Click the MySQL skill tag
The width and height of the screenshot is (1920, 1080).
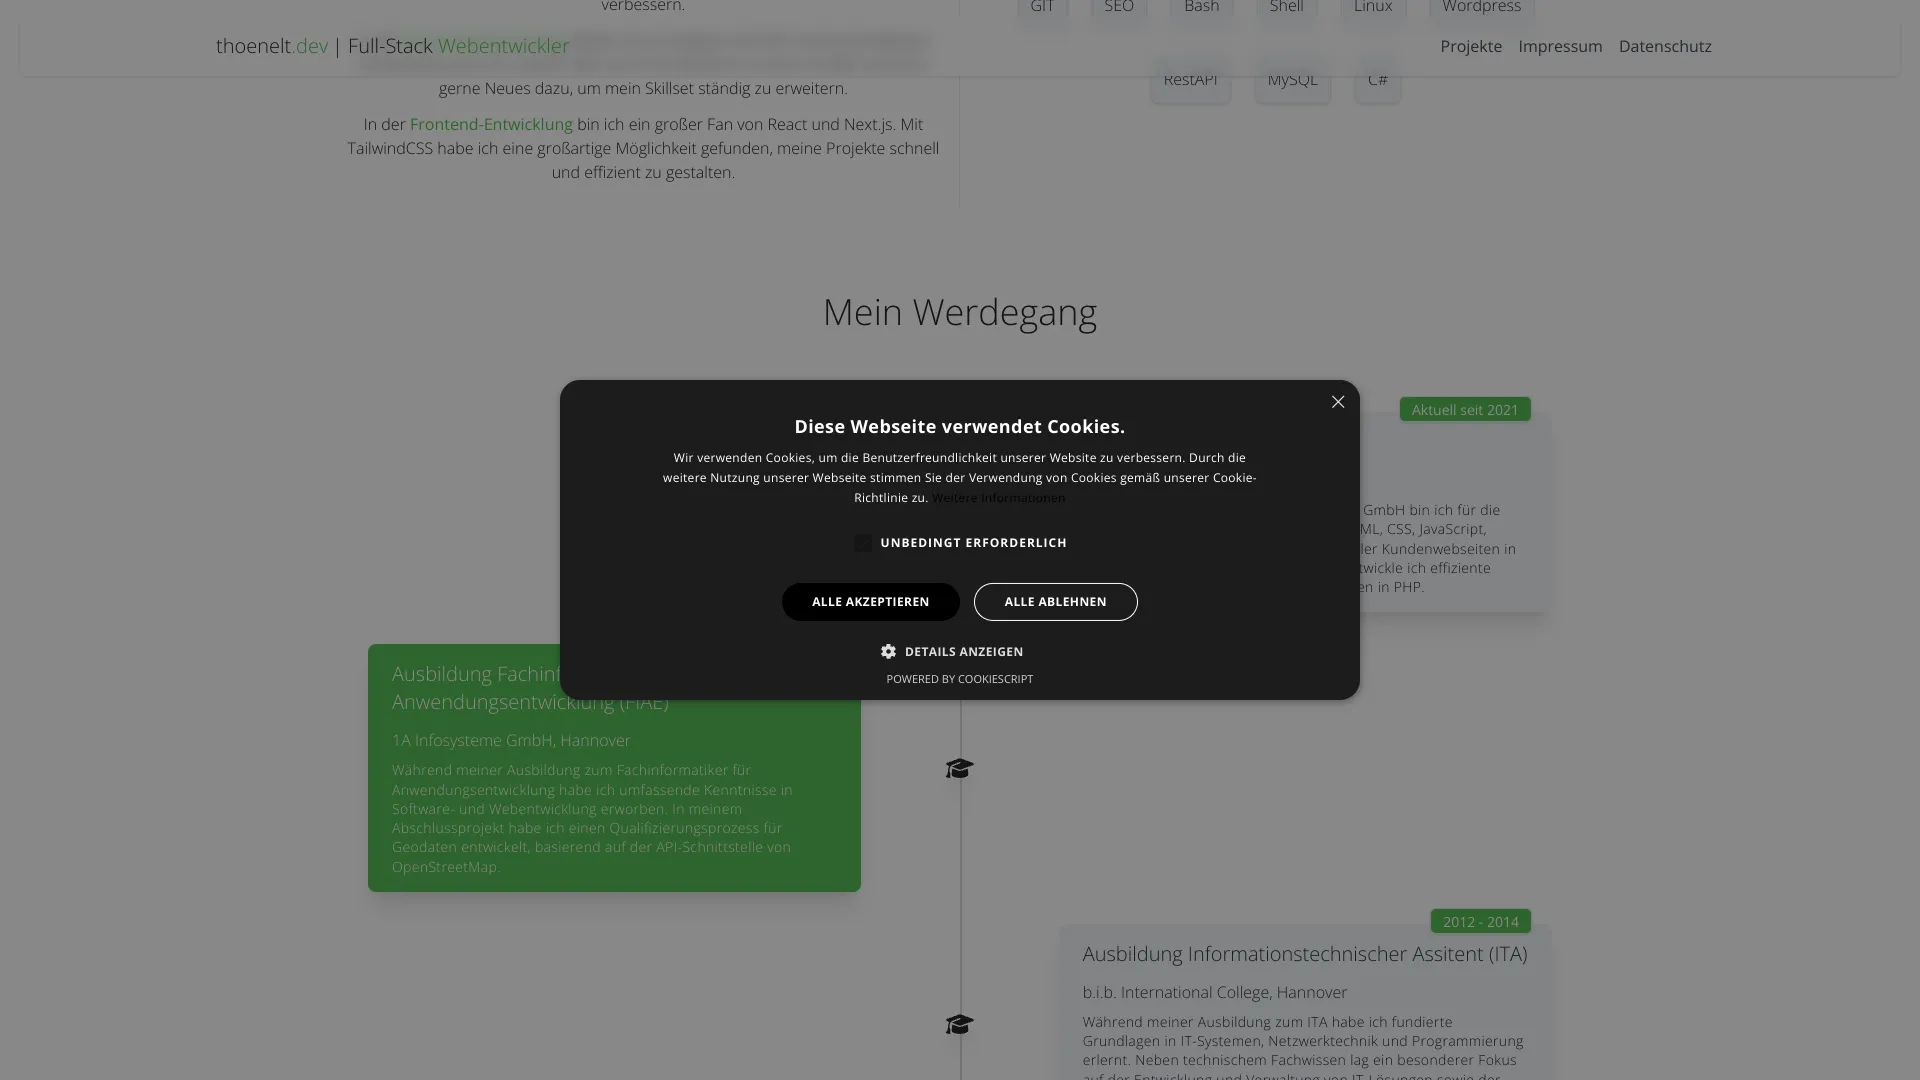(x=1293, y=79)
